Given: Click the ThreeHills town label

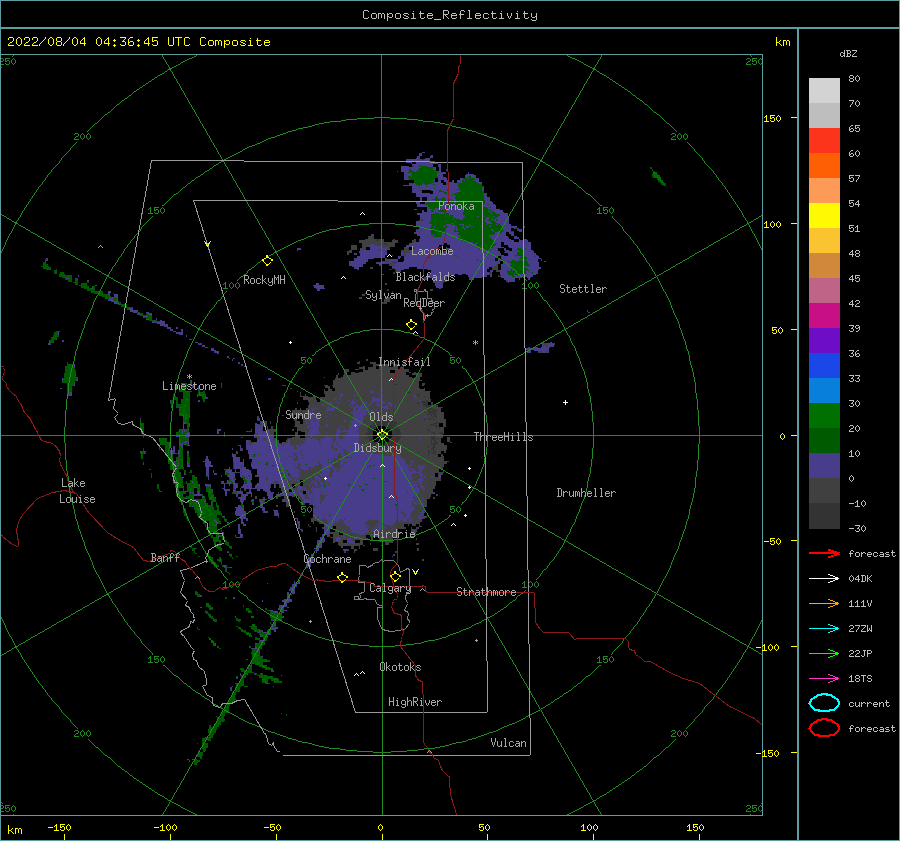Looking at the screenshot, I should 503,437.
